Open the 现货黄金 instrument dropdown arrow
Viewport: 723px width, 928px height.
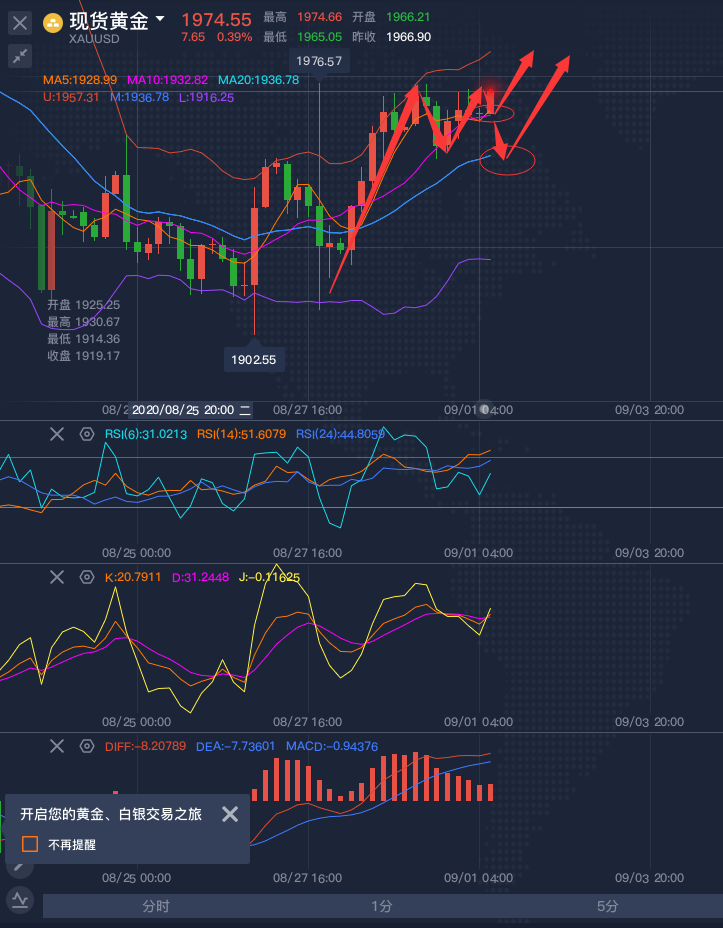click(160, 20)
